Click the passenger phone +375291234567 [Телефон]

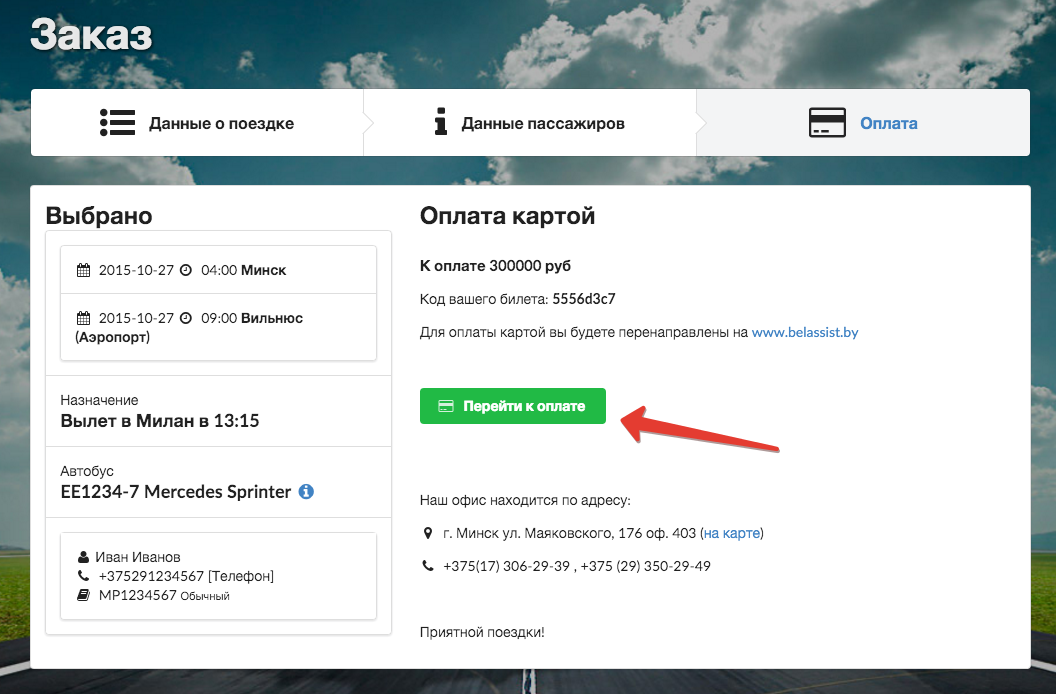point(187,576)
